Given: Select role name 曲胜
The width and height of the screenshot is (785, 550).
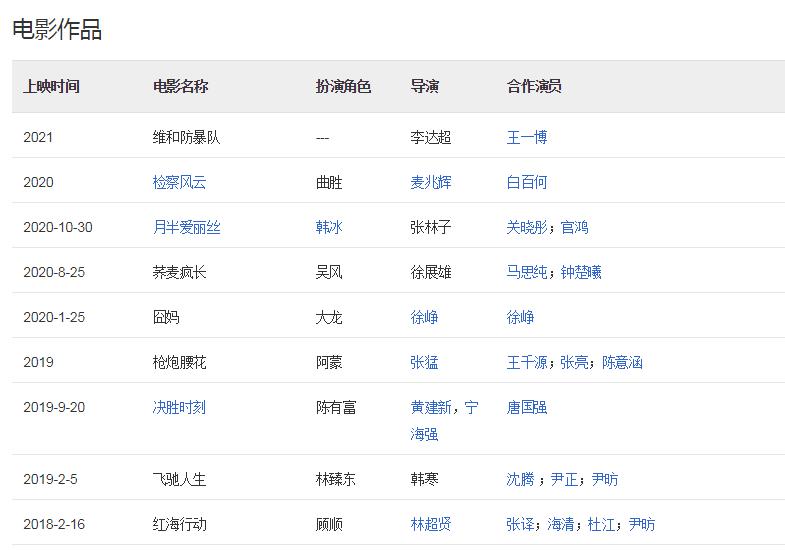Looking at the screenshot, I should 329,182.
